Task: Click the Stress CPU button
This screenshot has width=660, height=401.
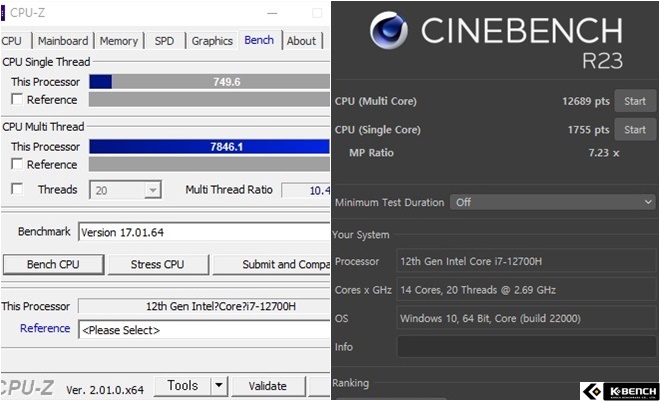Action: click(157, 264)
